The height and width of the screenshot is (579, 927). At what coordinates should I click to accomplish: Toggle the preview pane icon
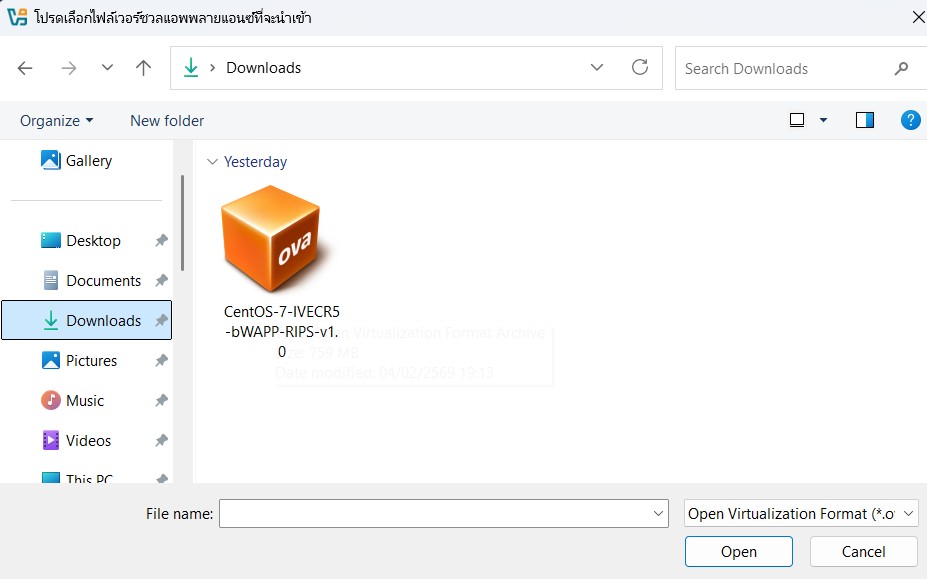tap(865, 120)
